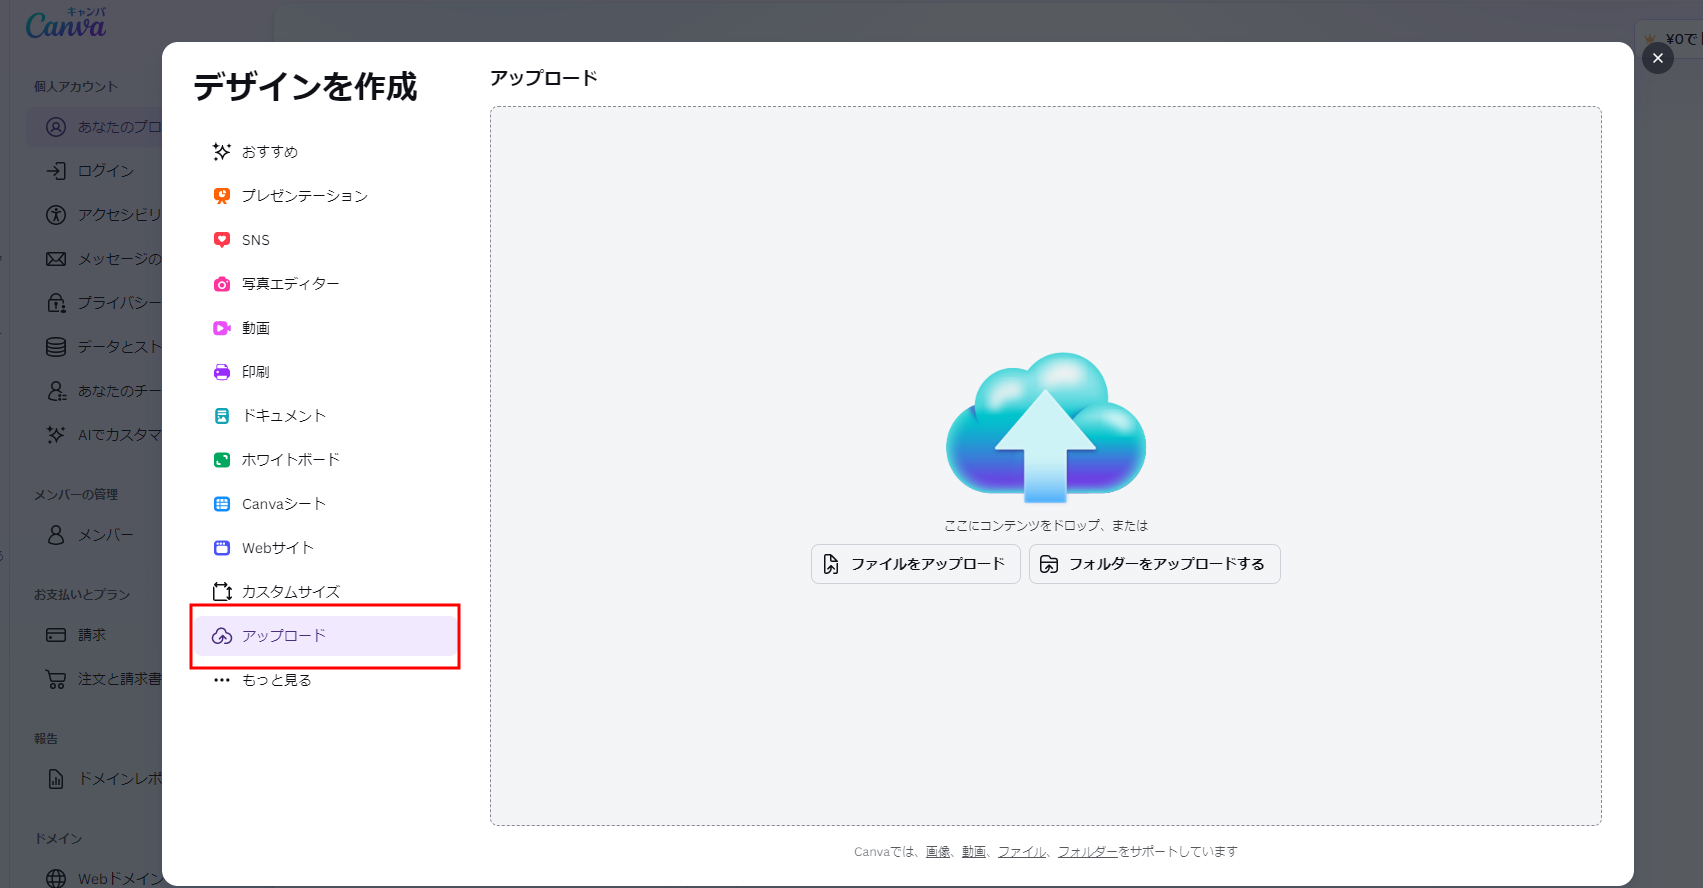Click Webドメイン item in background sidebar
Image resolution: width=1703 pixels, height=888 pixels.
coord(95,879)
